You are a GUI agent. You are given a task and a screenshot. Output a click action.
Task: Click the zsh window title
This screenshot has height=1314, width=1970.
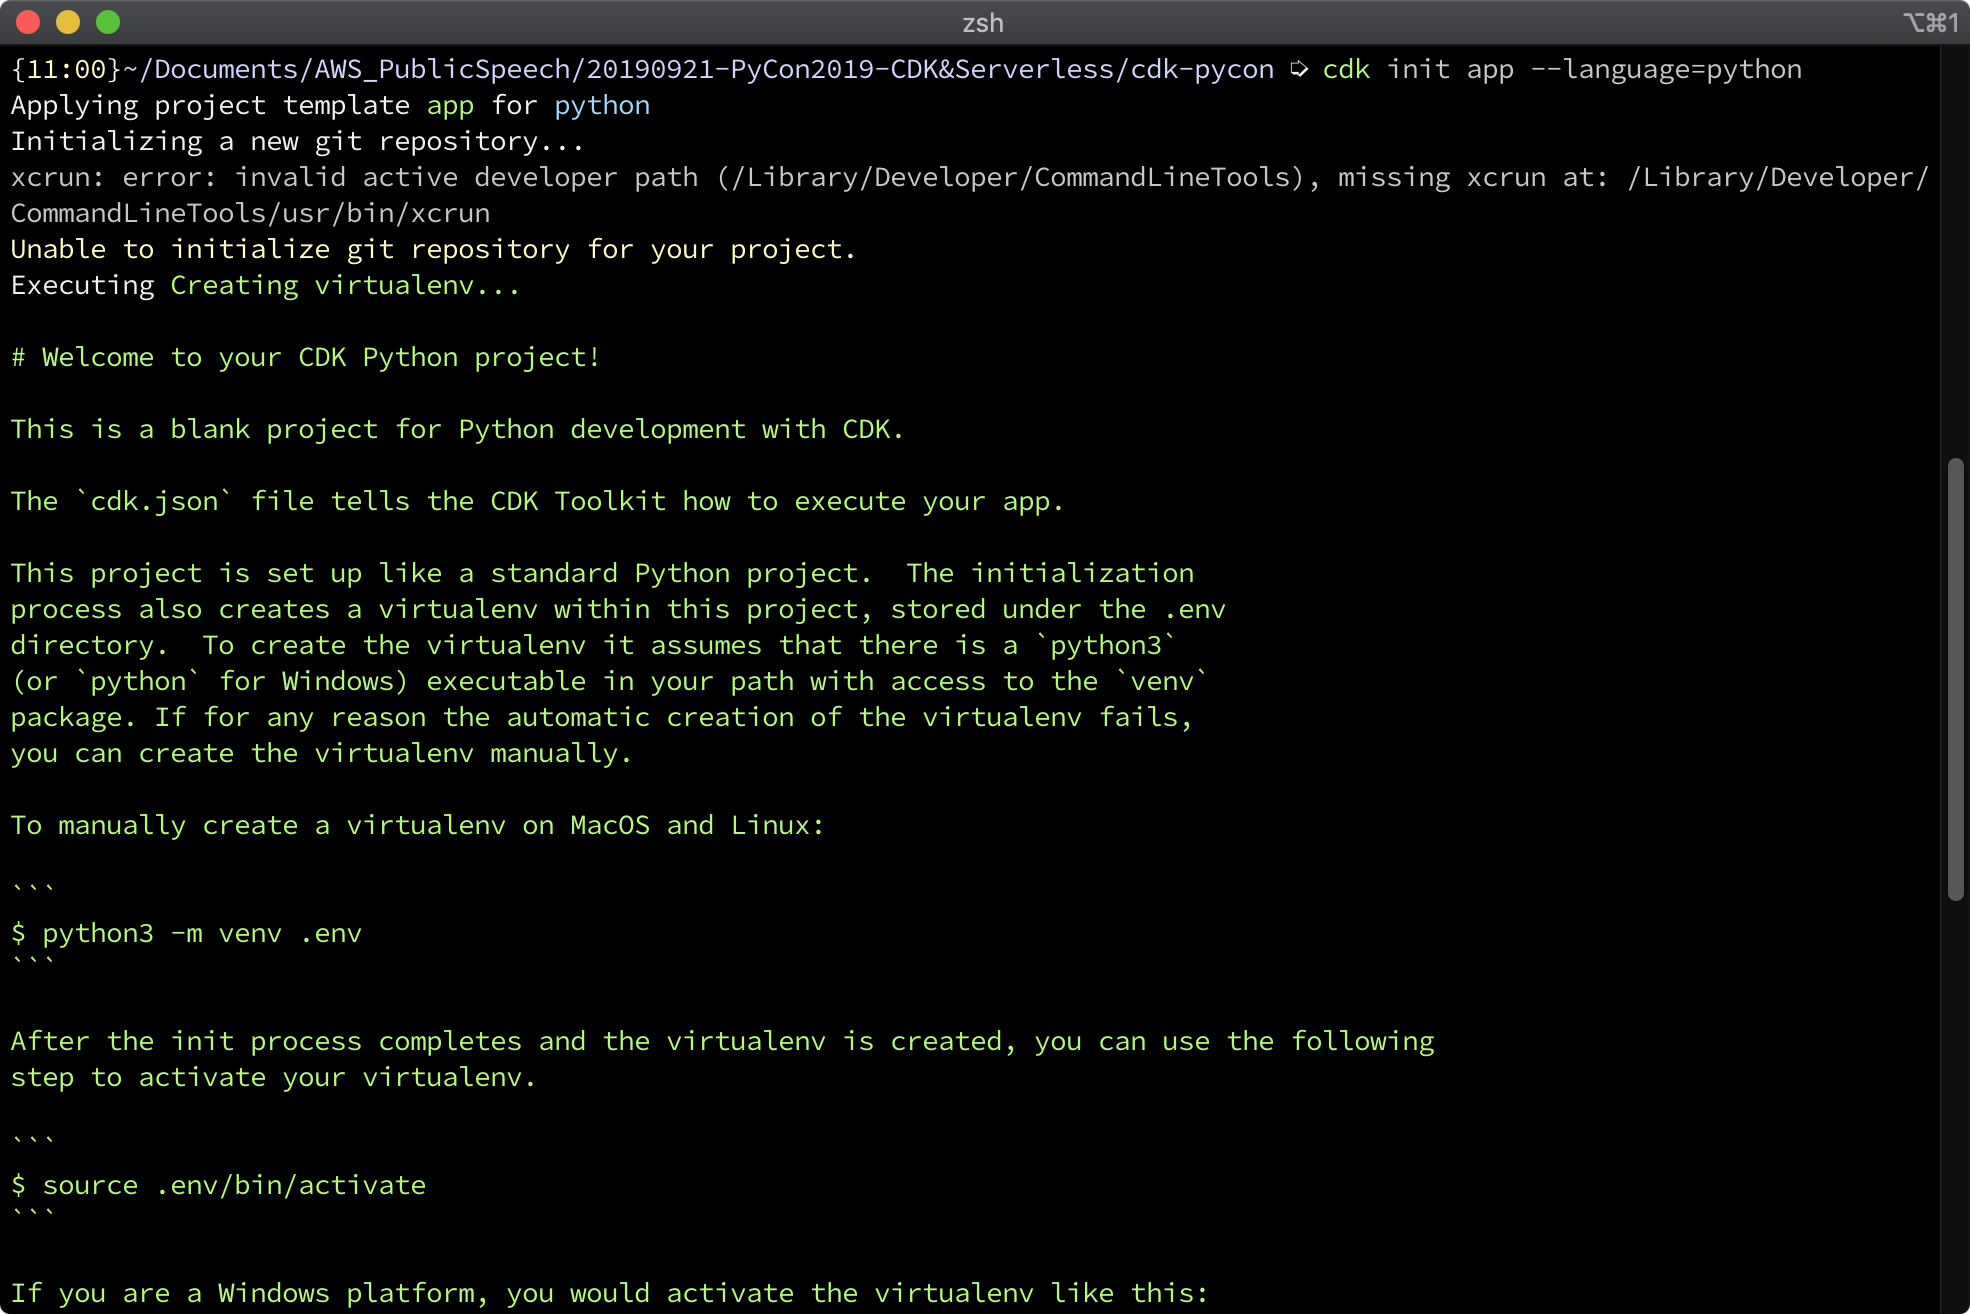pyautogui.click(x=983, y=23)
